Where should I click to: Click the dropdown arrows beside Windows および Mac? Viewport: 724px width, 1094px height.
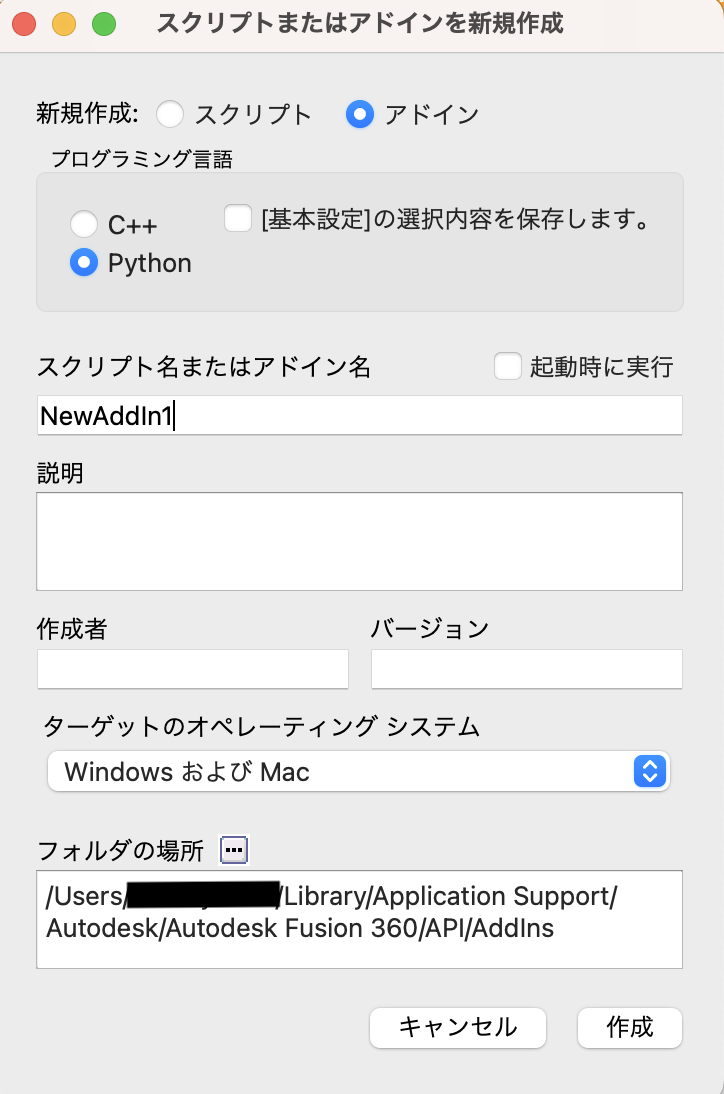649,771
